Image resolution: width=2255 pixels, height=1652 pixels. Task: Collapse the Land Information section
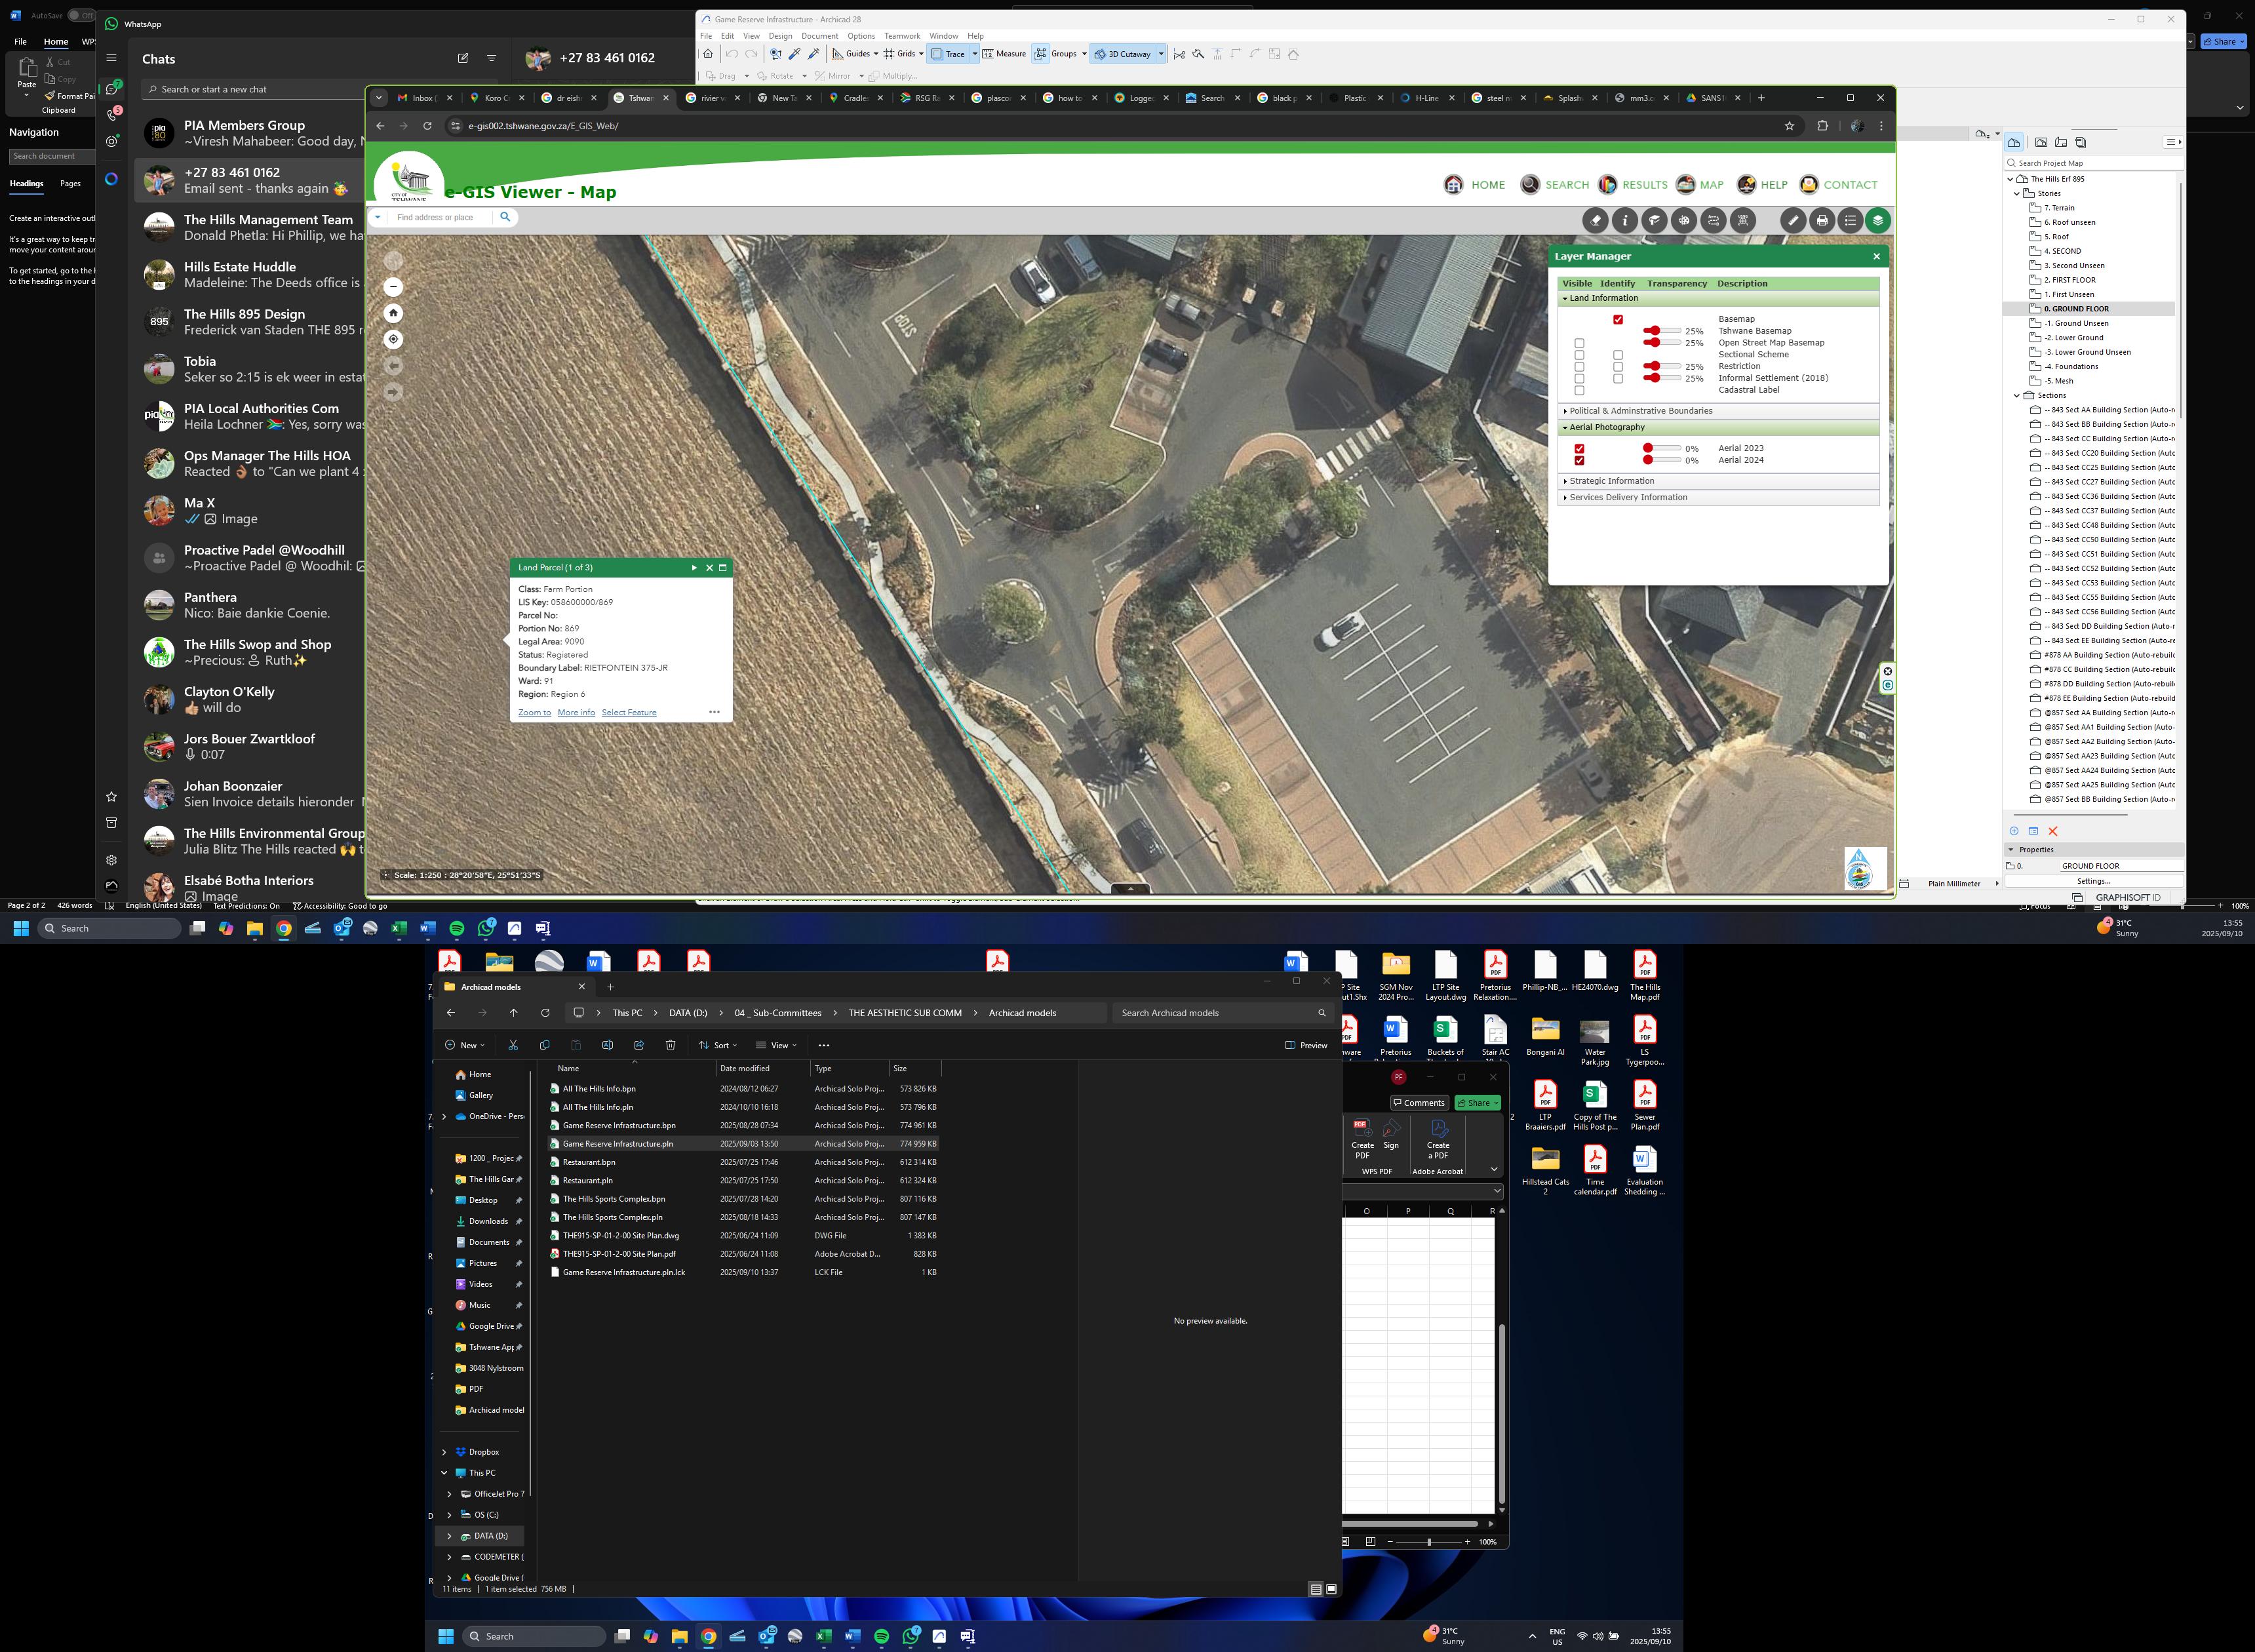[1603, 298]
